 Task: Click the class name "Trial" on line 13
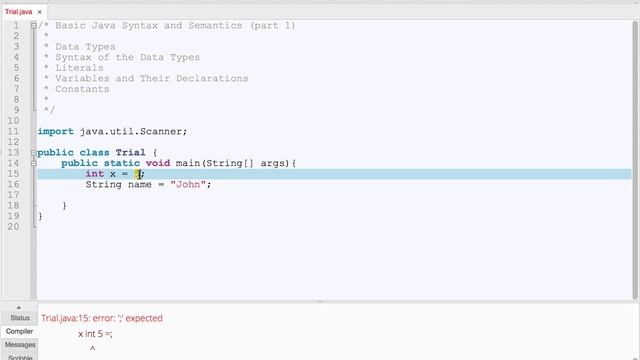point(130,153)
